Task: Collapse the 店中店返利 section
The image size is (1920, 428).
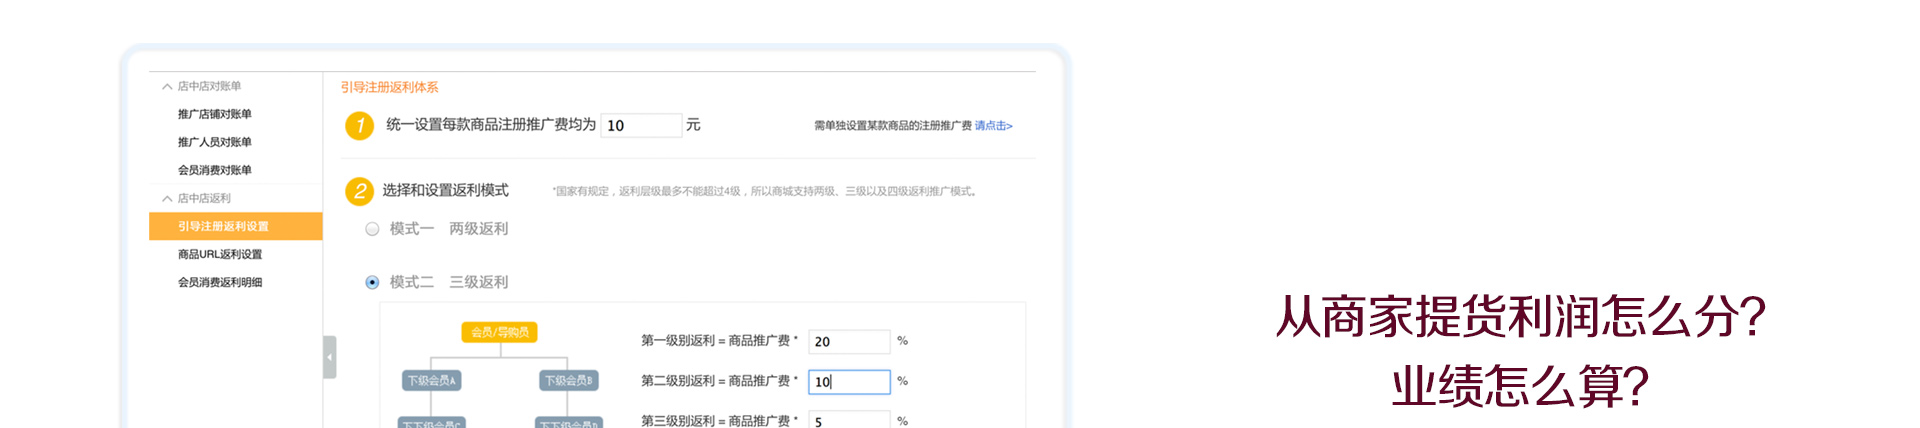Action: click(168, 199)
